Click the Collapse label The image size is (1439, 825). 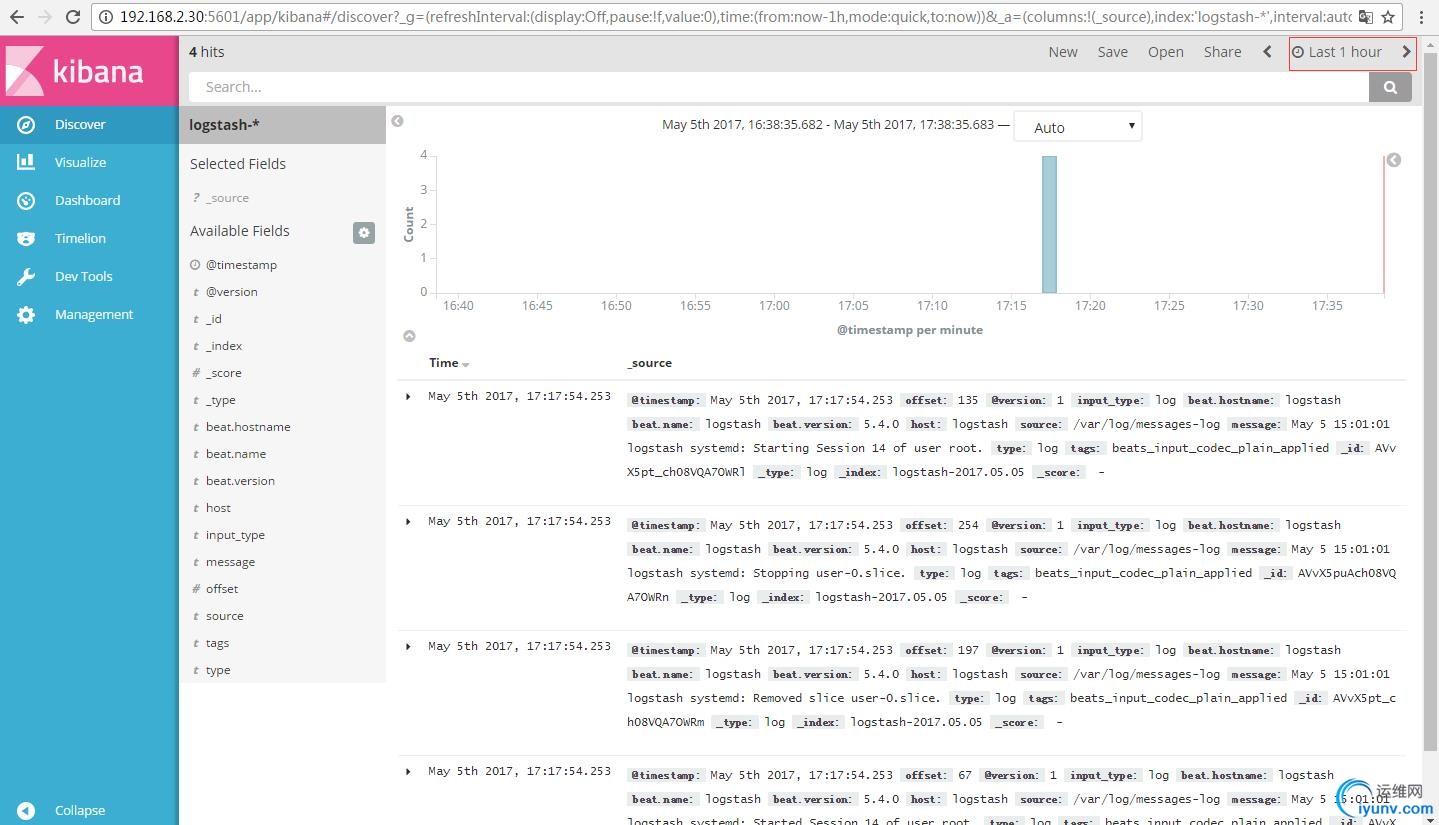click(80, 811)
